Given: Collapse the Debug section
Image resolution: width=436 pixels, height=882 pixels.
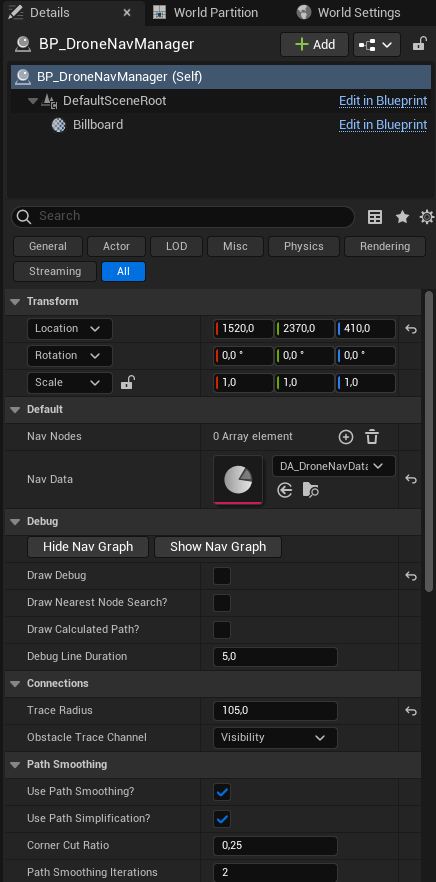Looking at the screenshot, I should click(15, 521).
